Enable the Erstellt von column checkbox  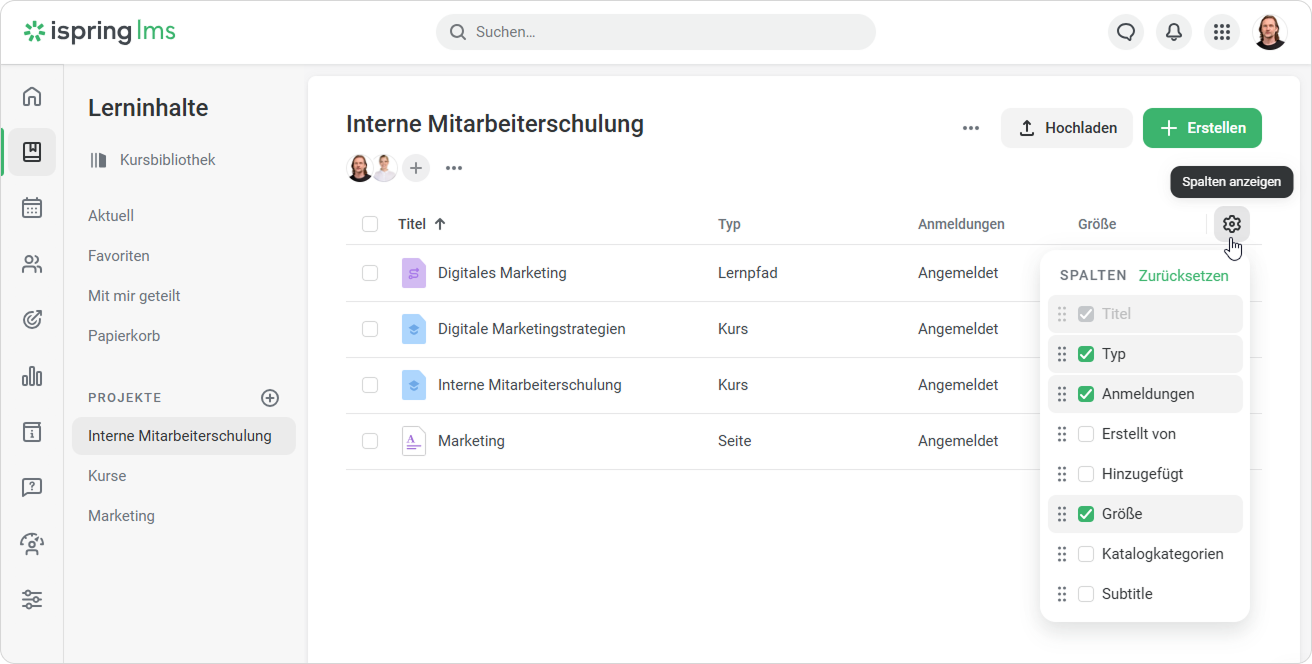click(1086, 434)
